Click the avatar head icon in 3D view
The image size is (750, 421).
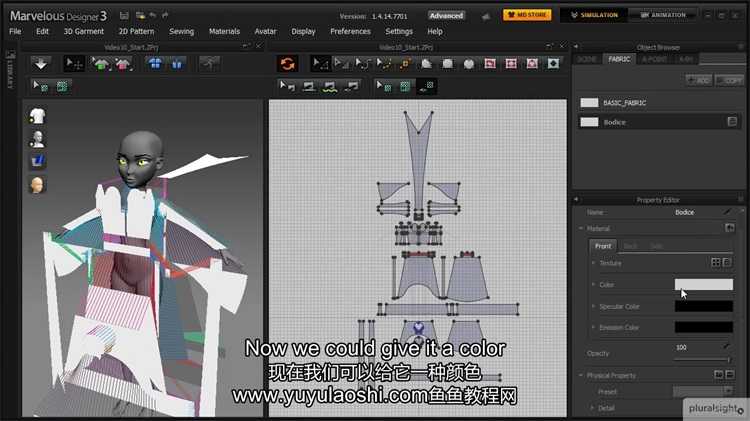pyautogui.click(x=37, y=185)
